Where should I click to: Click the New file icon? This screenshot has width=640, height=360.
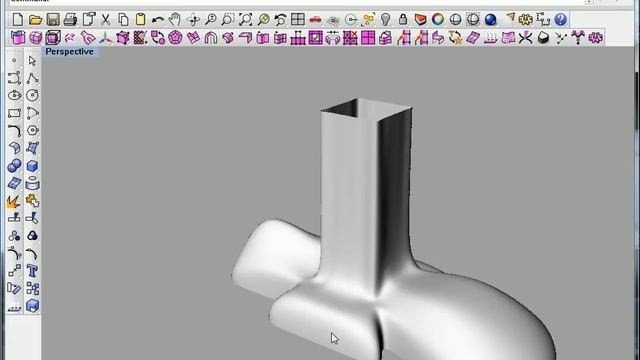click(18, 19)
